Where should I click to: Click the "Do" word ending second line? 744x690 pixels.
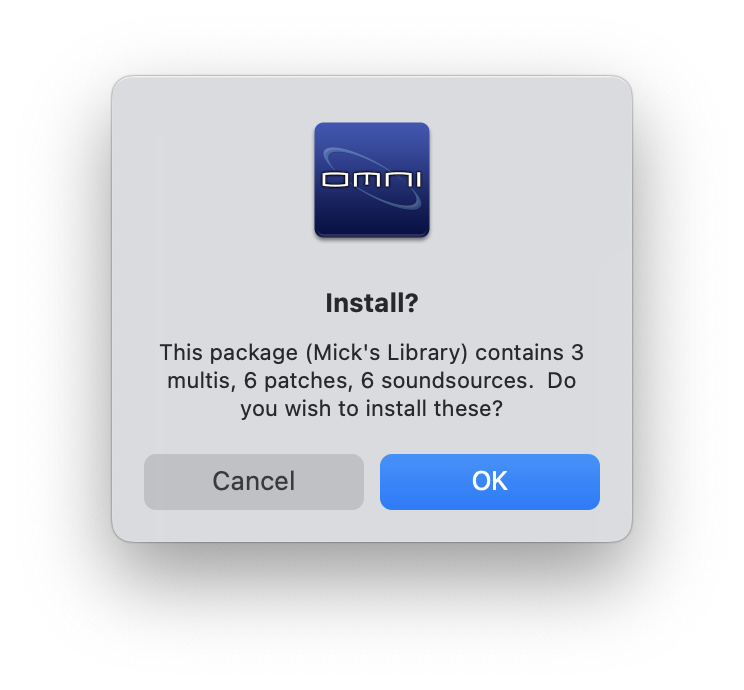pyautogui.click(x=562, y=381)
